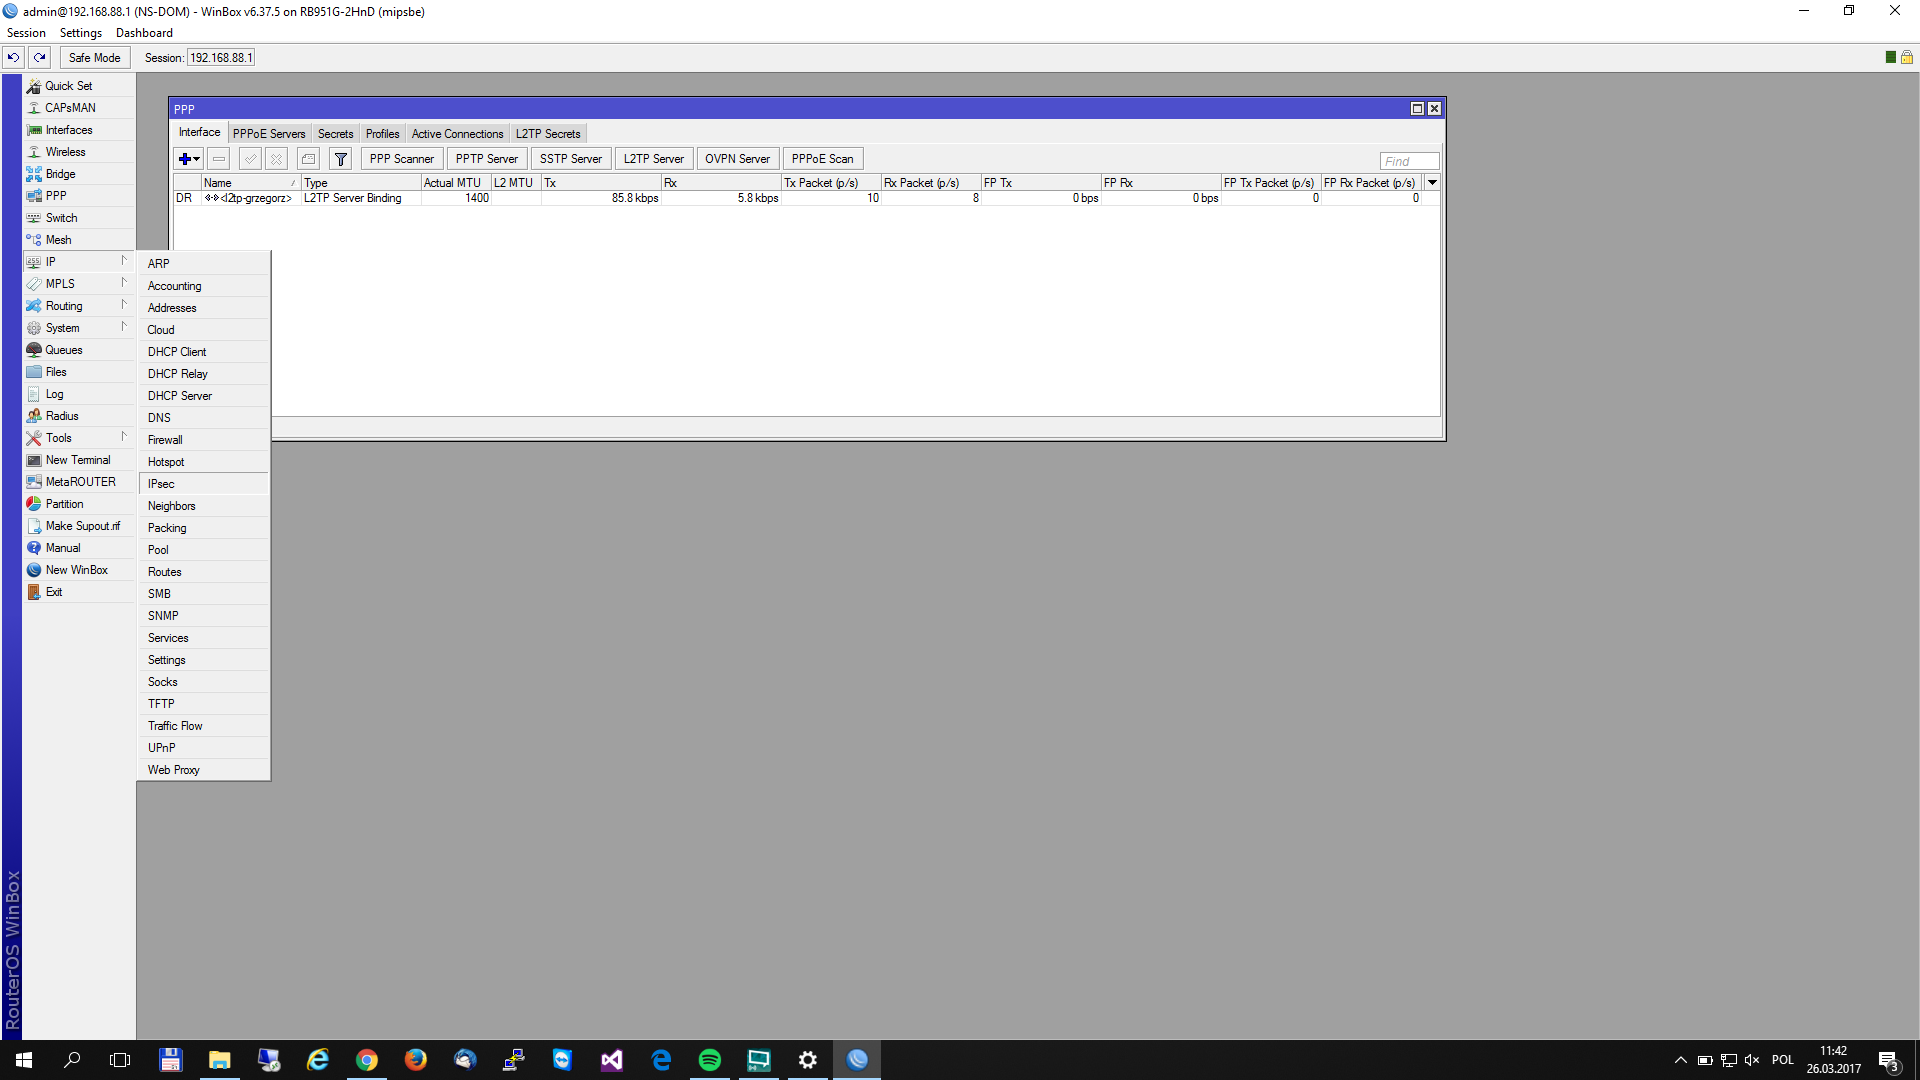Click PPPoE Scan button
Image resolution: width=1920 pixels, height=1080 pixels.
[823, 159]
